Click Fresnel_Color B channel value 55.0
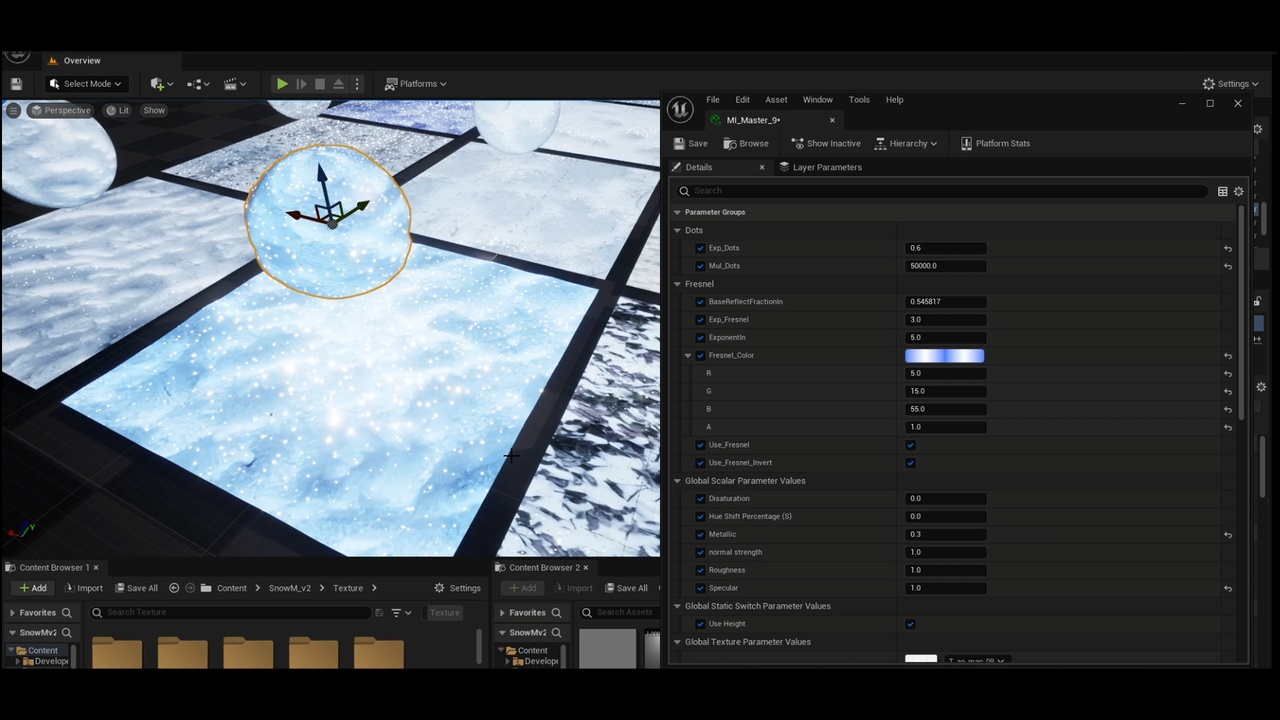1280x720 pixels. pos(945,409)
